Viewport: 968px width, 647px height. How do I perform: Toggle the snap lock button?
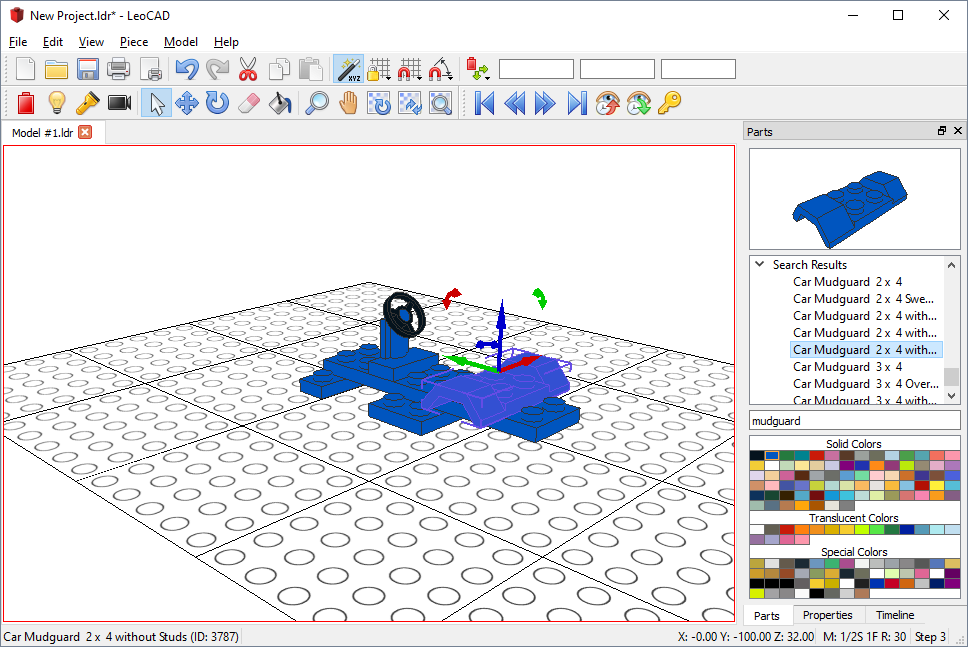point(375,69)
